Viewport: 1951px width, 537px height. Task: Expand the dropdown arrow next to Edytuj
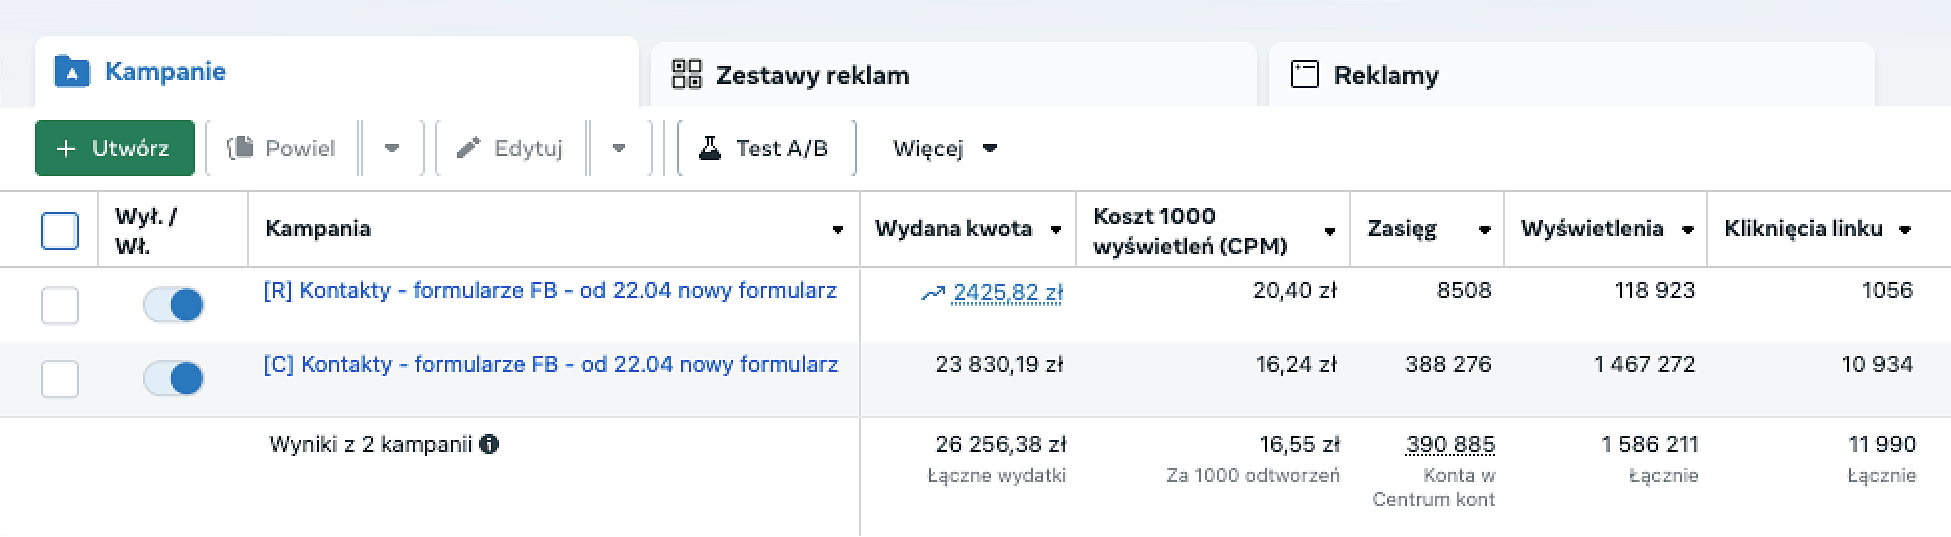pos(619,148)
